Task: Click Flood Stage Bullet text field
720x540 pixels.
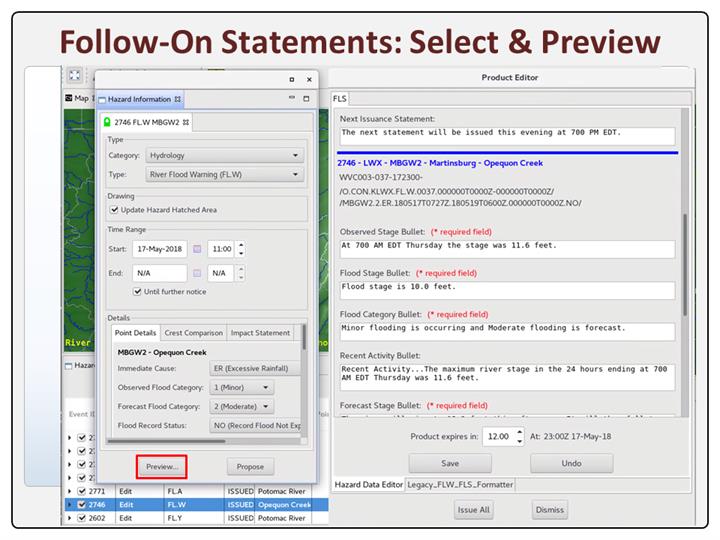Action: (x=507, y=291)
